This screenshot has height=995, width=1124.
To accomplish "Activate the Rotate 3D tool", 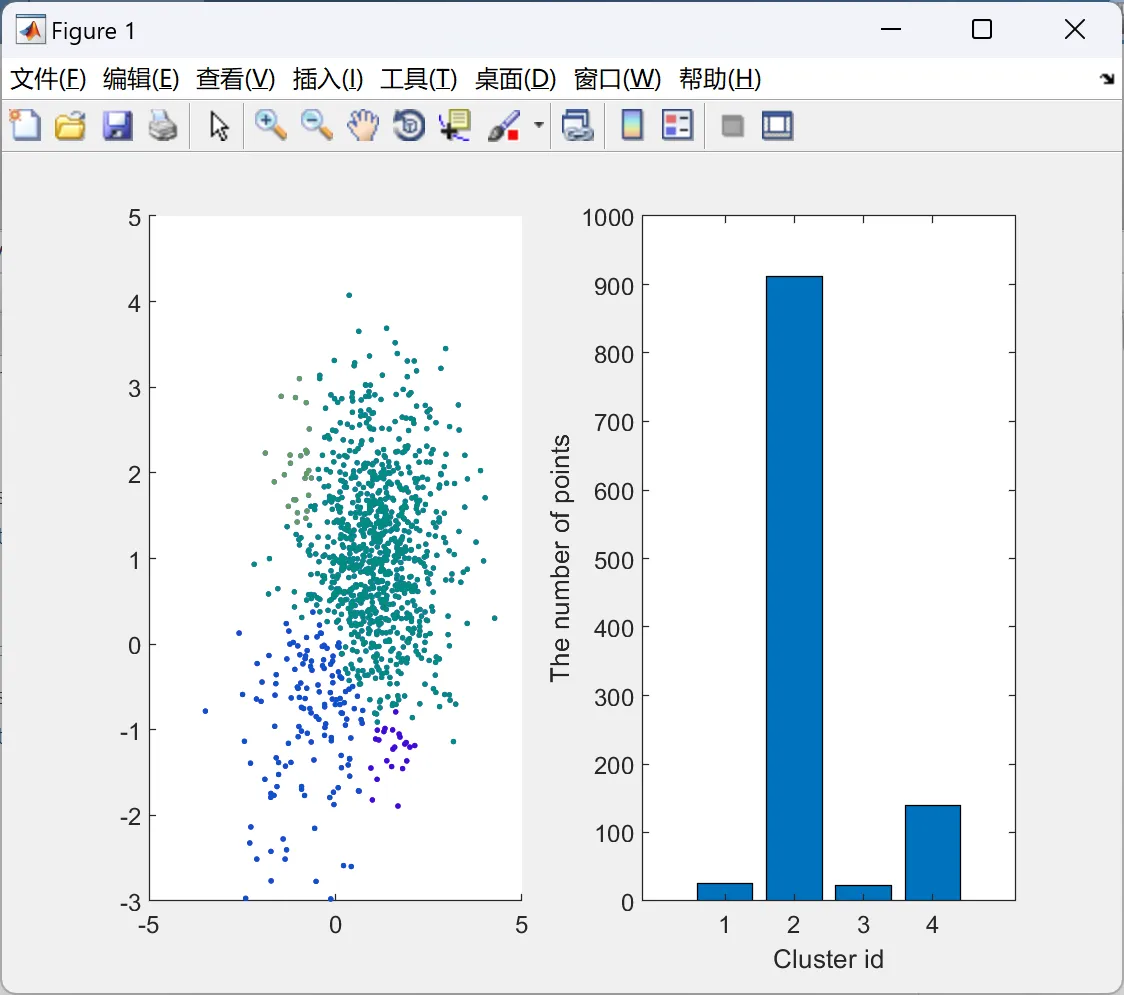I will click(409, 125).
